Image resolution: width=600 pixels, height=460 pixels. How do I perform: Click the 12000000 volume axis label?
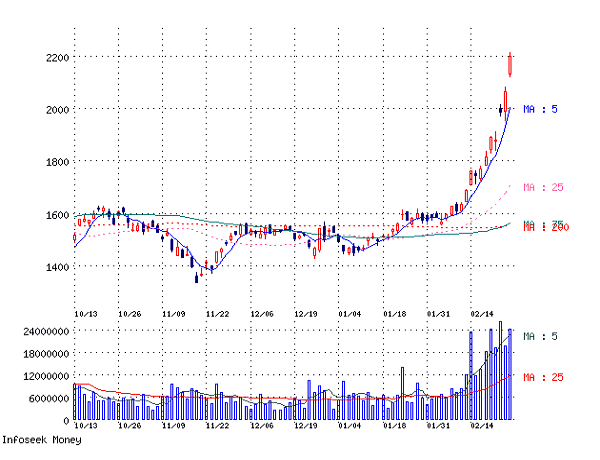point(46,377)
